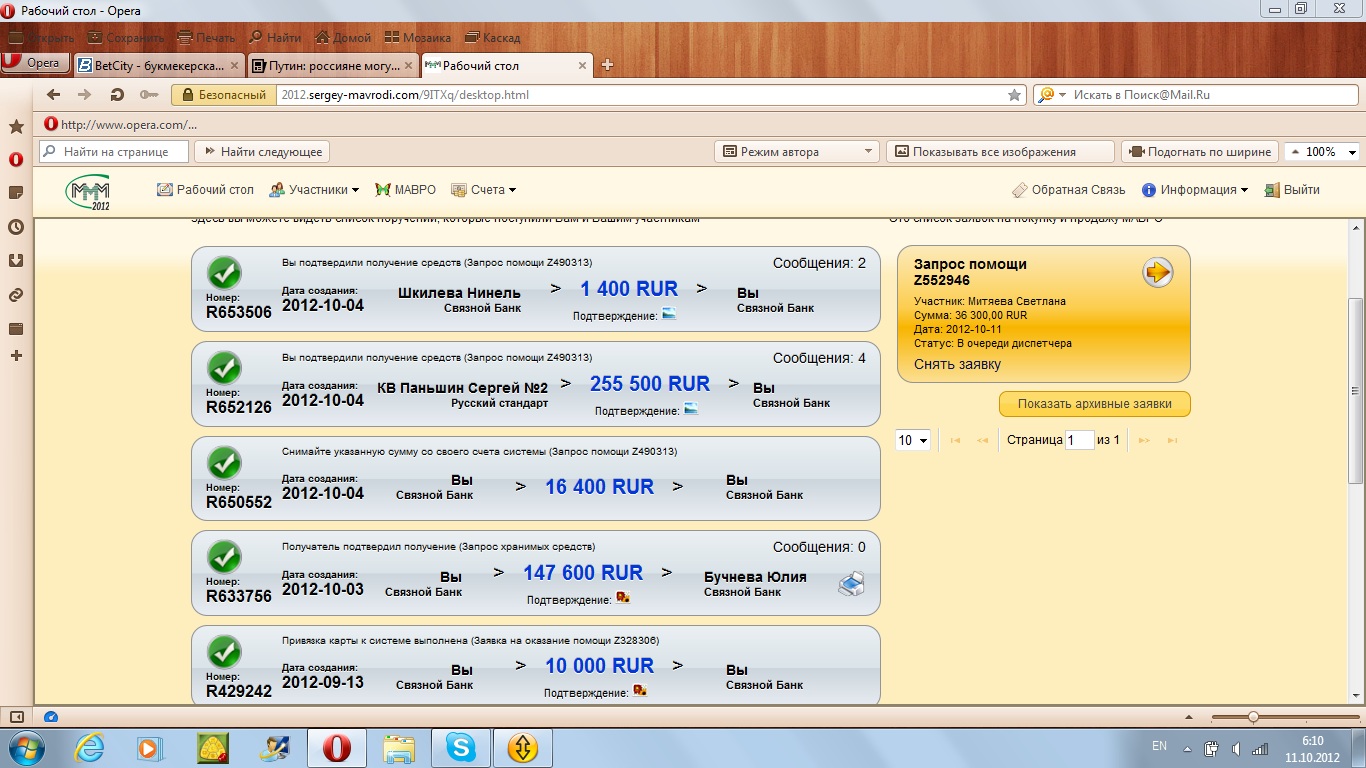Click Показать архивные заявки button
The image size is (1366, 768).
point(1094,404)
